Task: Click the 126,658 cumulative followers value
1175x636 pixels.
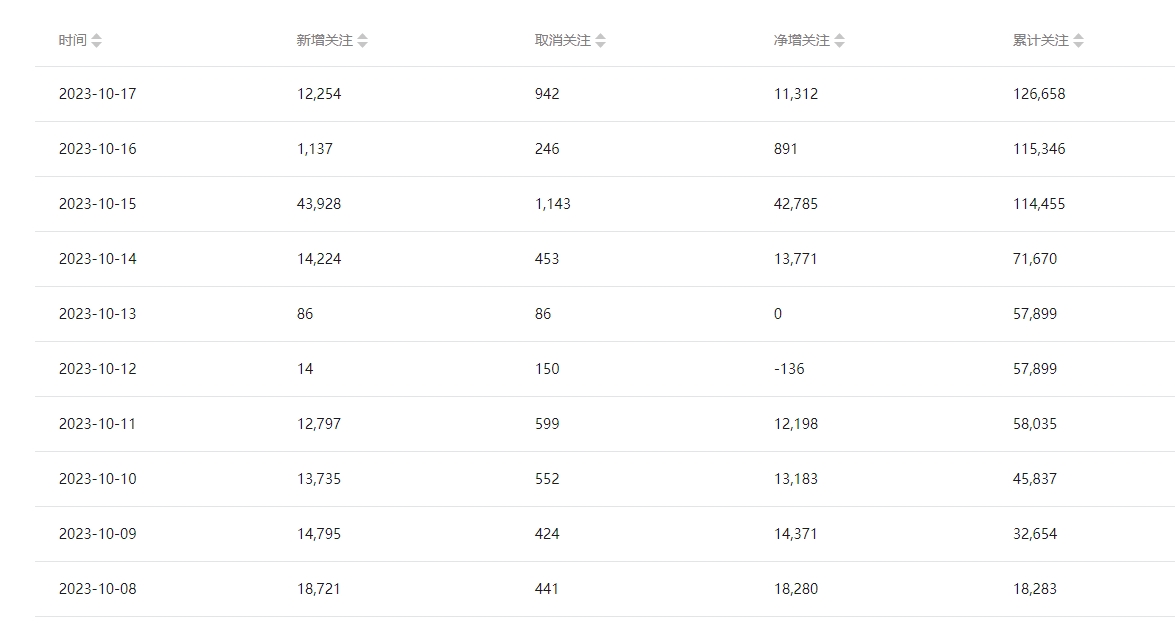Action: [1039, 94]
